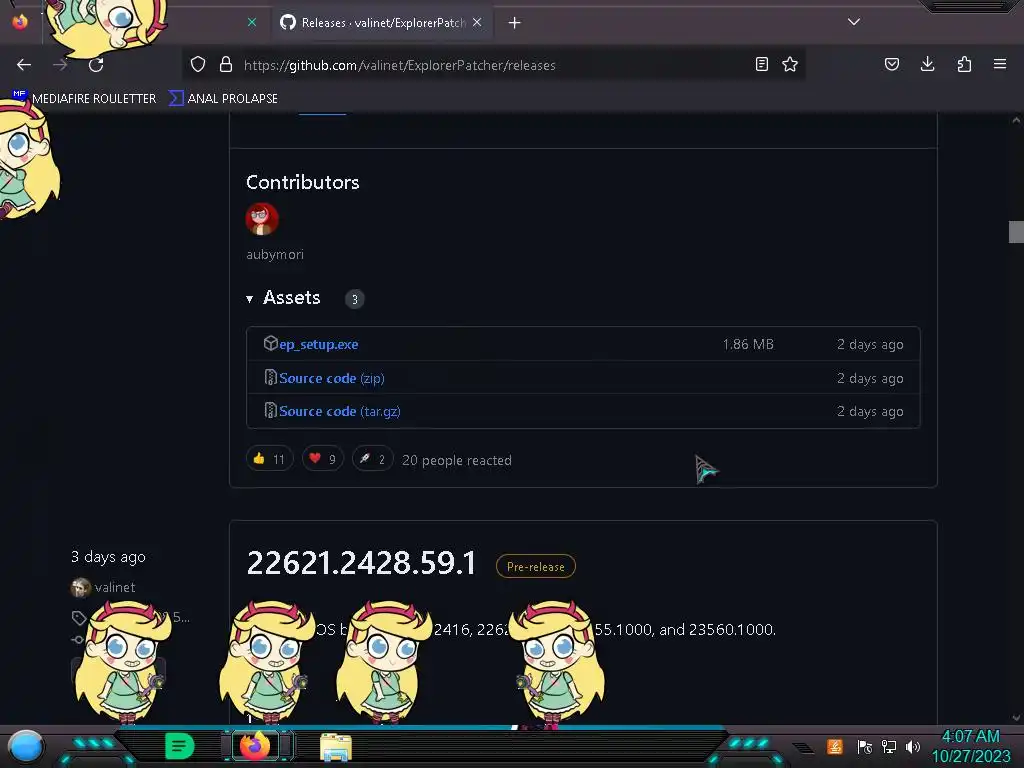Collapse the Assets section triangle

click(x=249, y=299)
